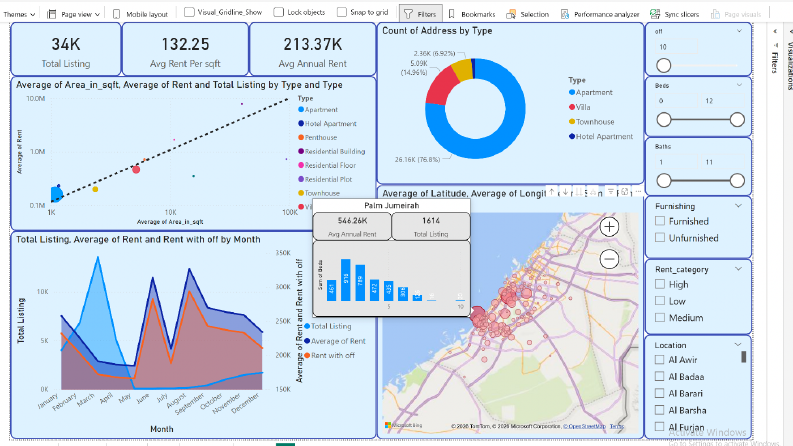Image resolution: width=793 pixels, height=446 pixels.
Task: Go to next hierarchy level on map visual
Action: [x=580, y=192]
